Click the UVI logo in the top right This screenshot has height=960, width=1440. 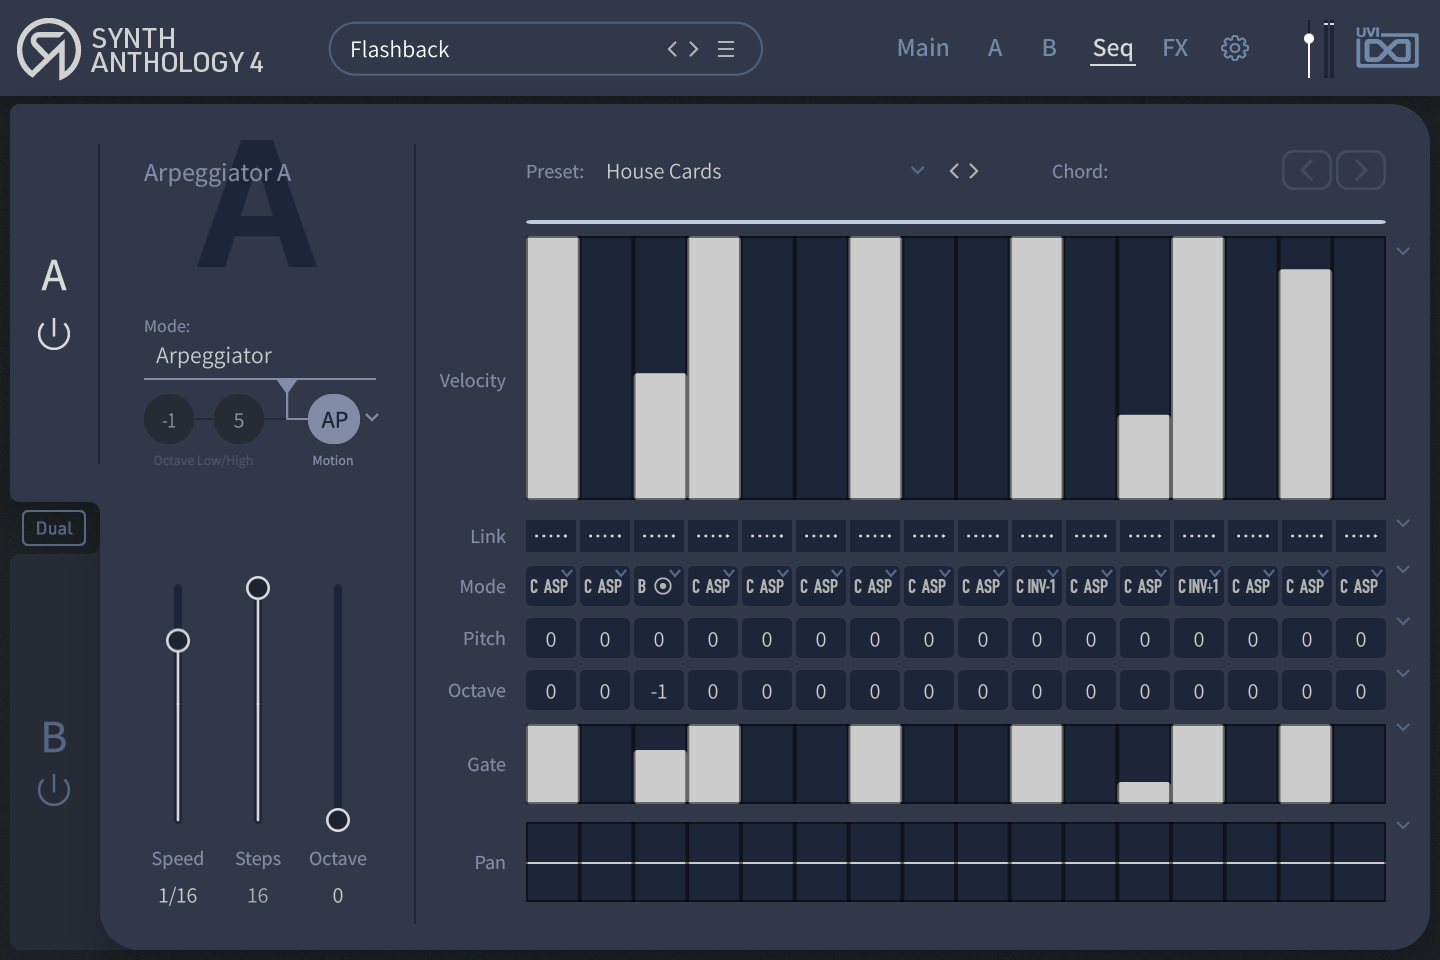pyautogui.click(x=1387, y=47)
